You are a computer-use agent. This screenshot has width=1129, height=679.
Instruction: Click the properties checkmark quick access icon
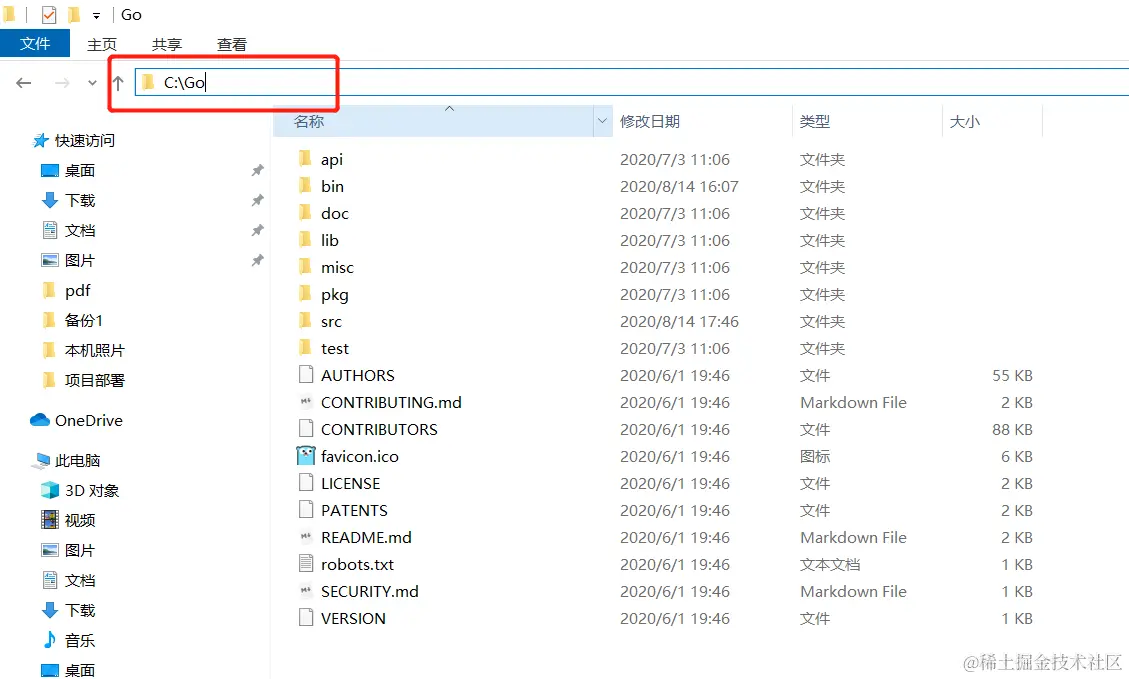coord(49,14)
